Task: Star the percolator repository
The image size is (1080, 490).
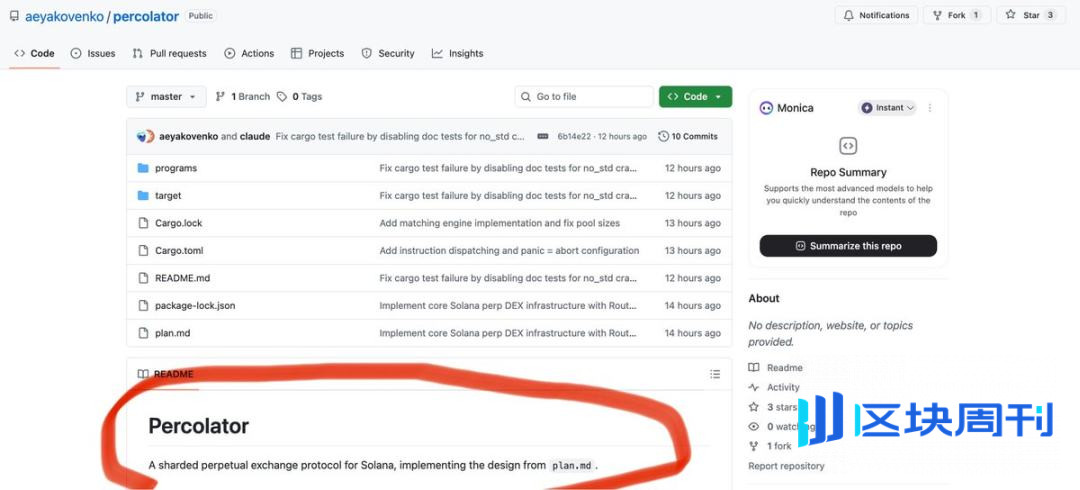Action: click(1030, 15)
